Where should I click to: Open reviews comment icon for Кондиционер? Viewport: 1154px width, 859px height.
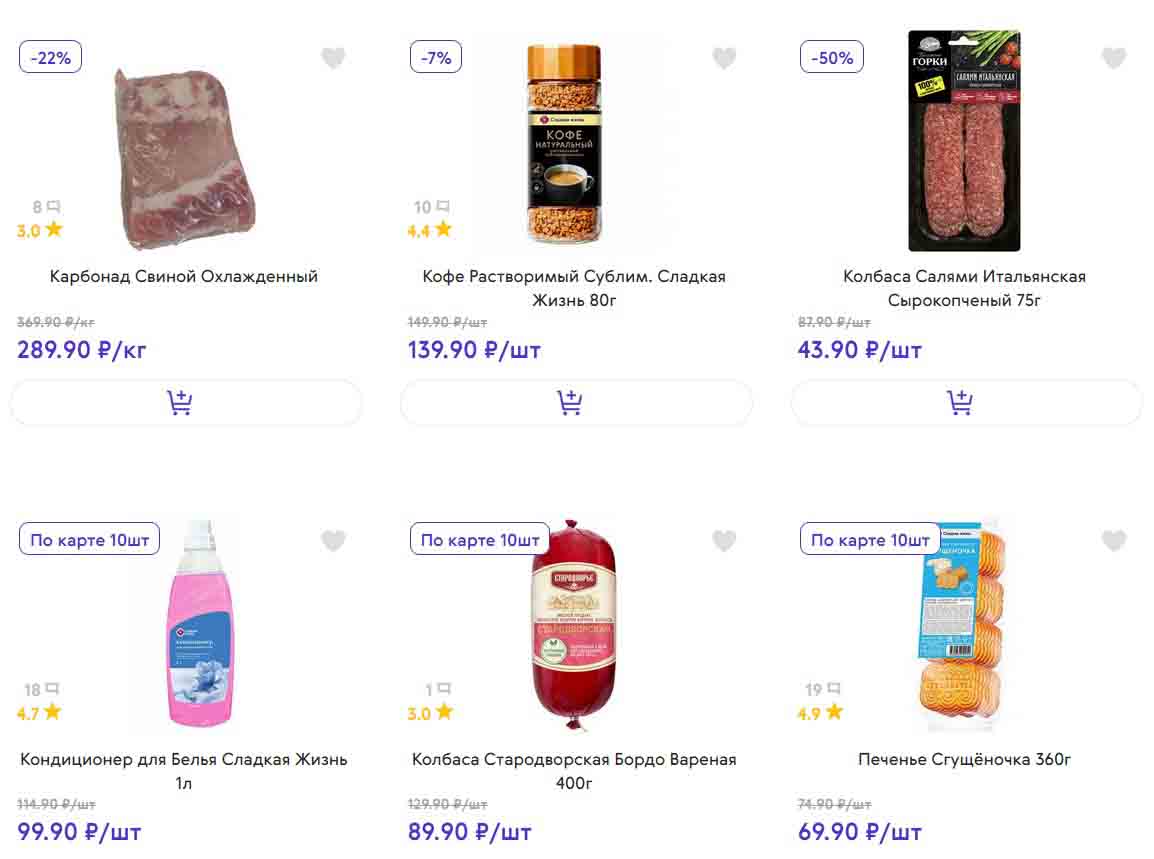52,689
